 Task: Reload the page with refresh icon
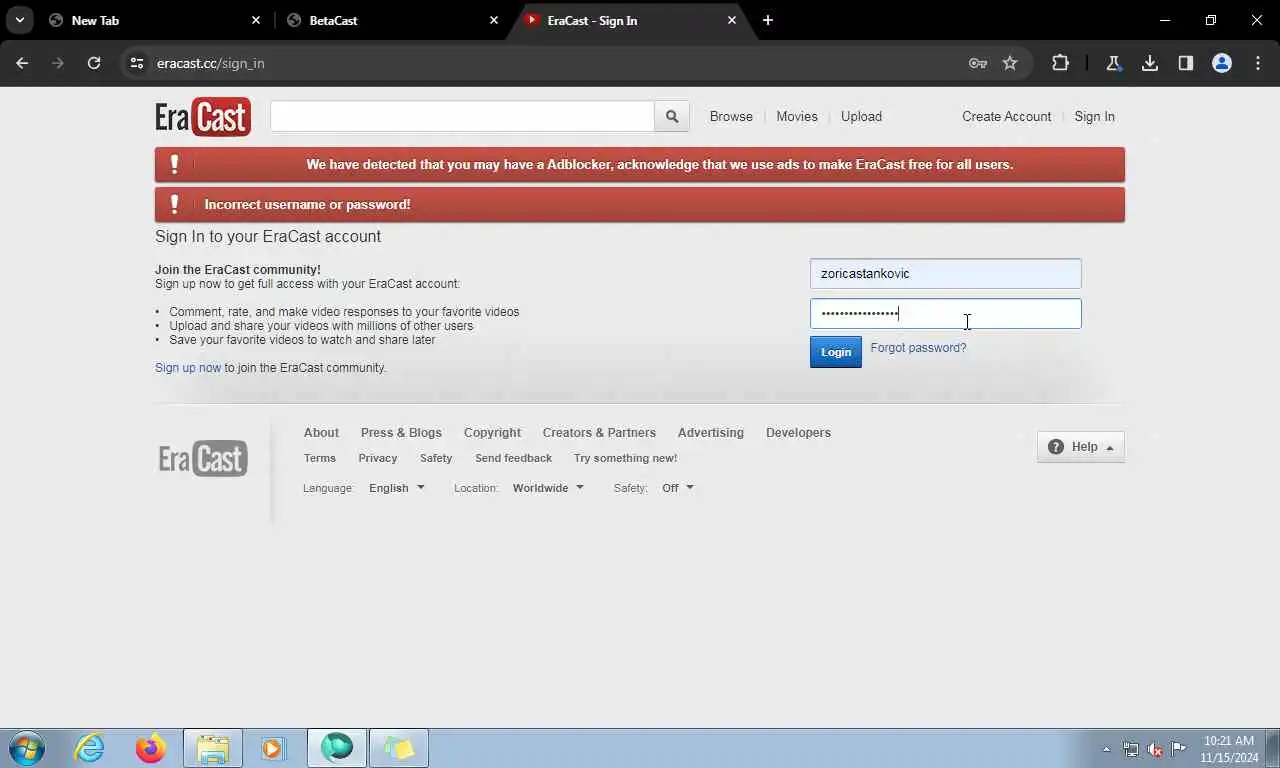[94, 63]
